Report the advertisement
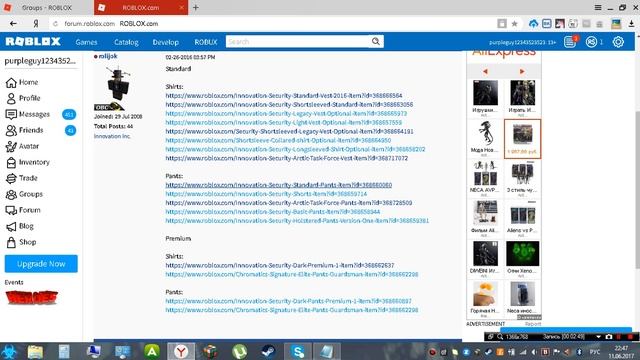640x360 pixels. [x=533, y=324]
